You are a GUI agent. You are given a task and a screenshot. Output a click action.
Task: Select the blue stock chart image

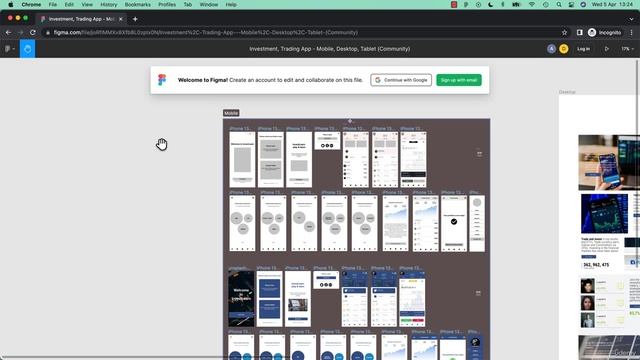[x=604, y=214]
